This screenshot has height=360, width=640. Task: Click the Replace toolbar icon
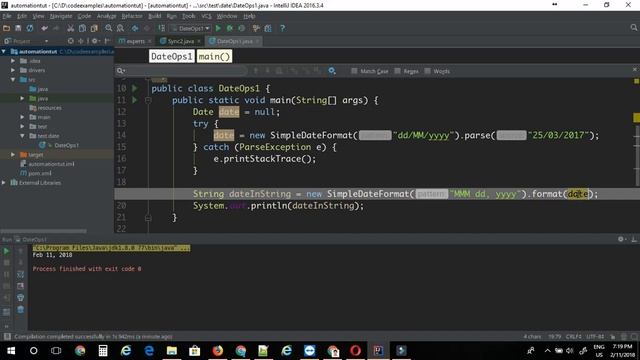(120, 28)
